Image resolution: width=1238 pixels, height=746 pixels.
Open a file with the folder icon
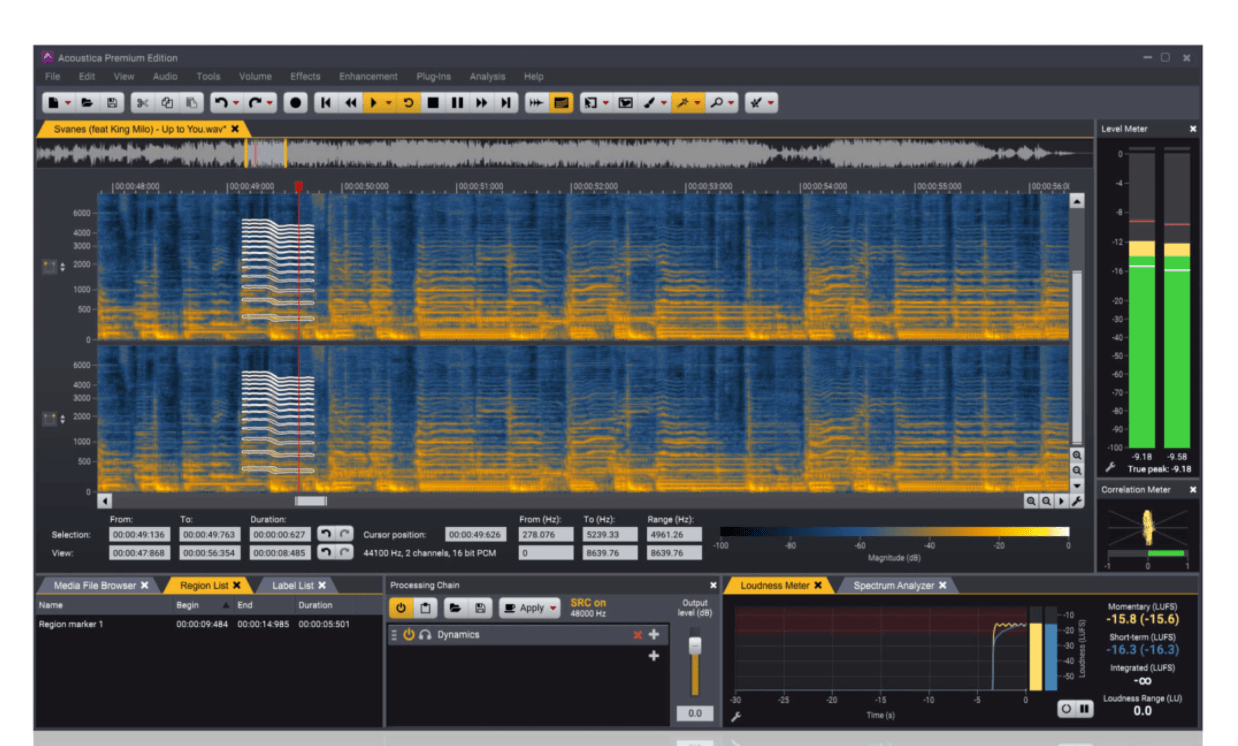[x=87, y=102]
